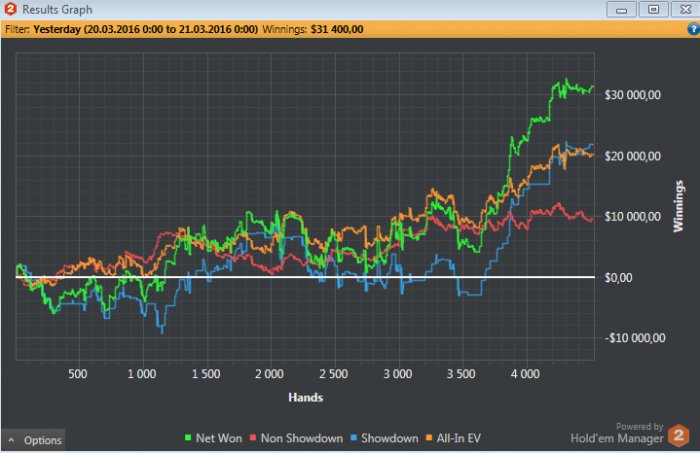The image size is (700, 453).
Task: Click the green Net Won color swatch
Action: tap(188, 438)
